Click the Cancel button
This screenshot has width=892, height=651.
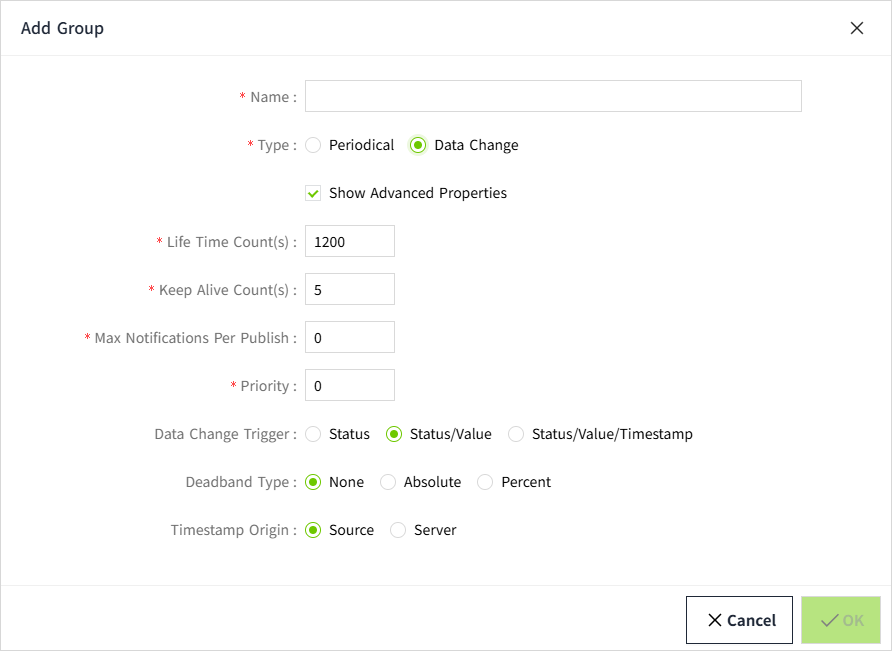739,620
